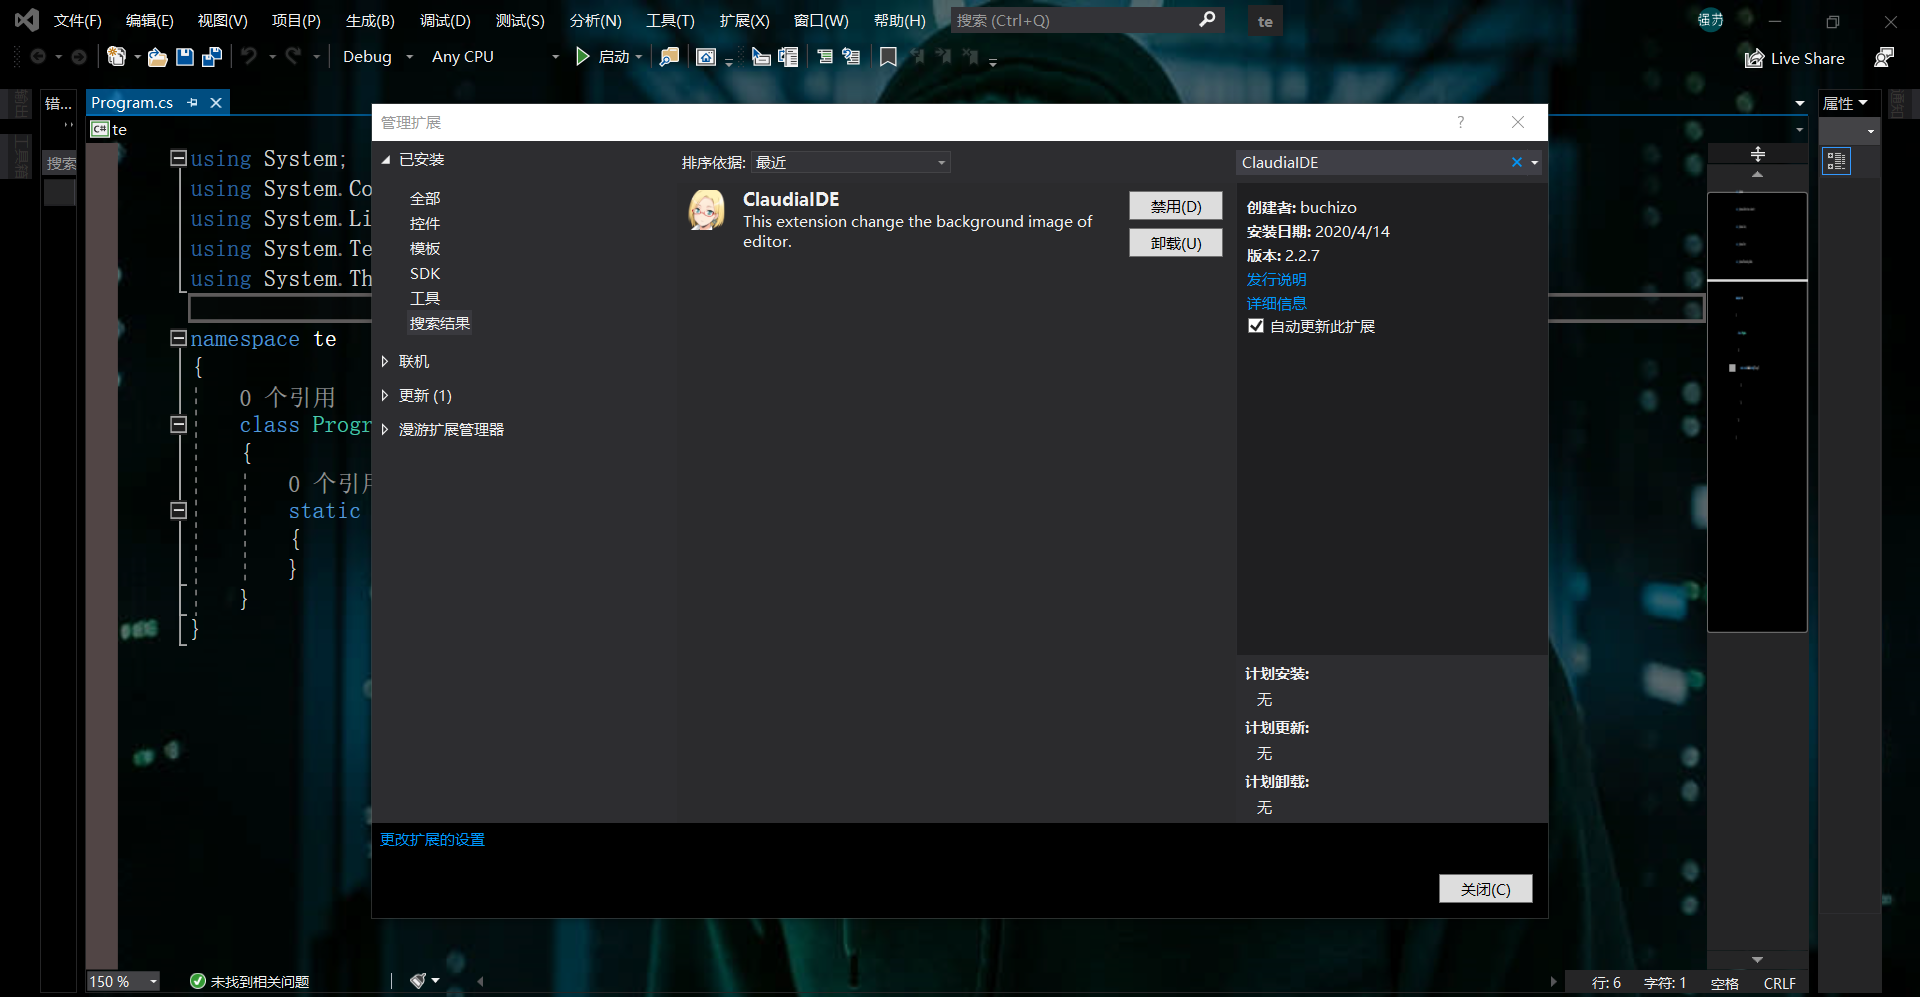Viewport: 1920px width, 997px height.
Task: Open the dropdown arrow next to Start (启动)
Action: click(x=639, y=57)
